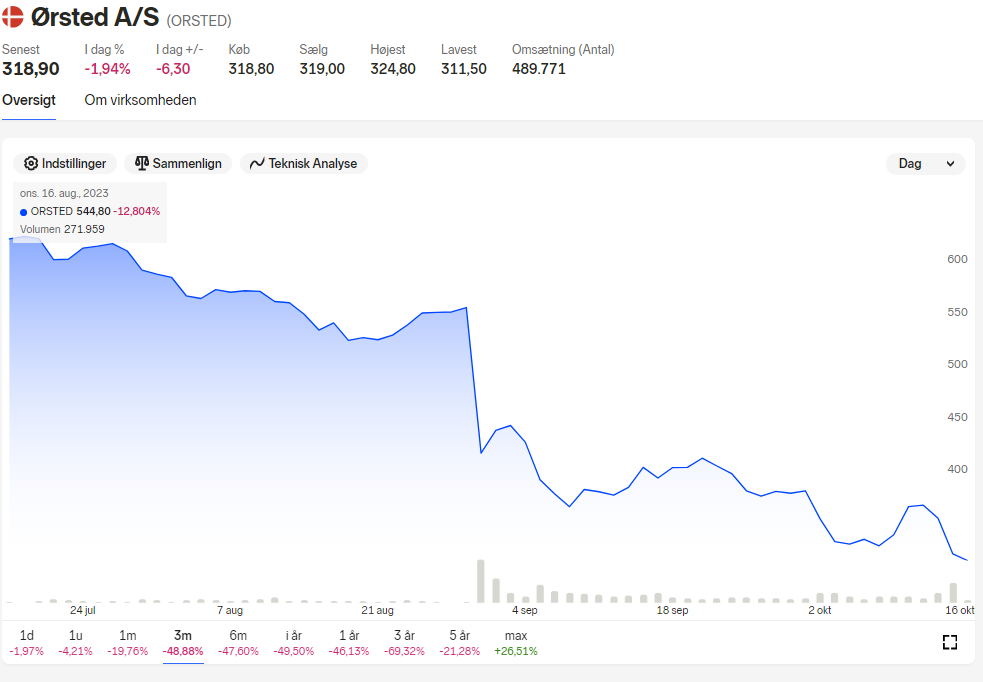Screen dimensions: 983x682
Task: Select the 1u time range
Action: 75,643
